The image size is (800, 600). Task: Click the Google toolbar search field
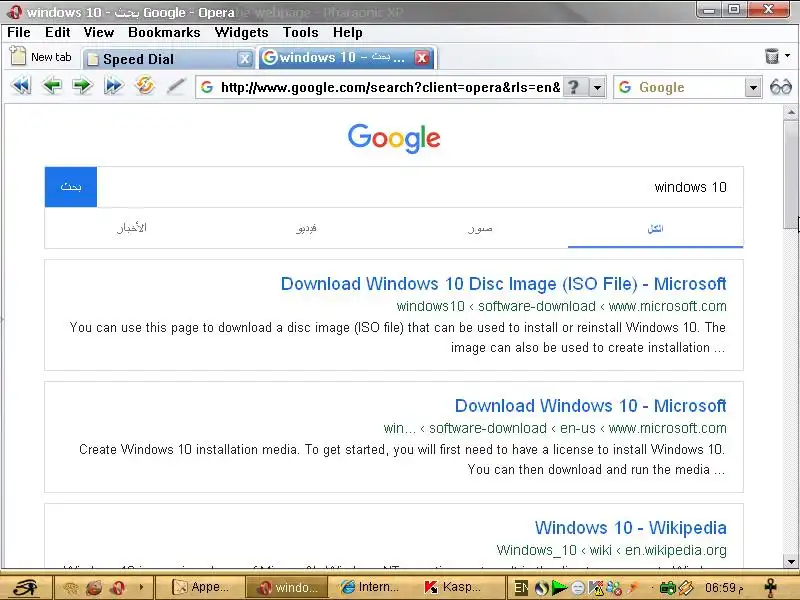[689, 88]
